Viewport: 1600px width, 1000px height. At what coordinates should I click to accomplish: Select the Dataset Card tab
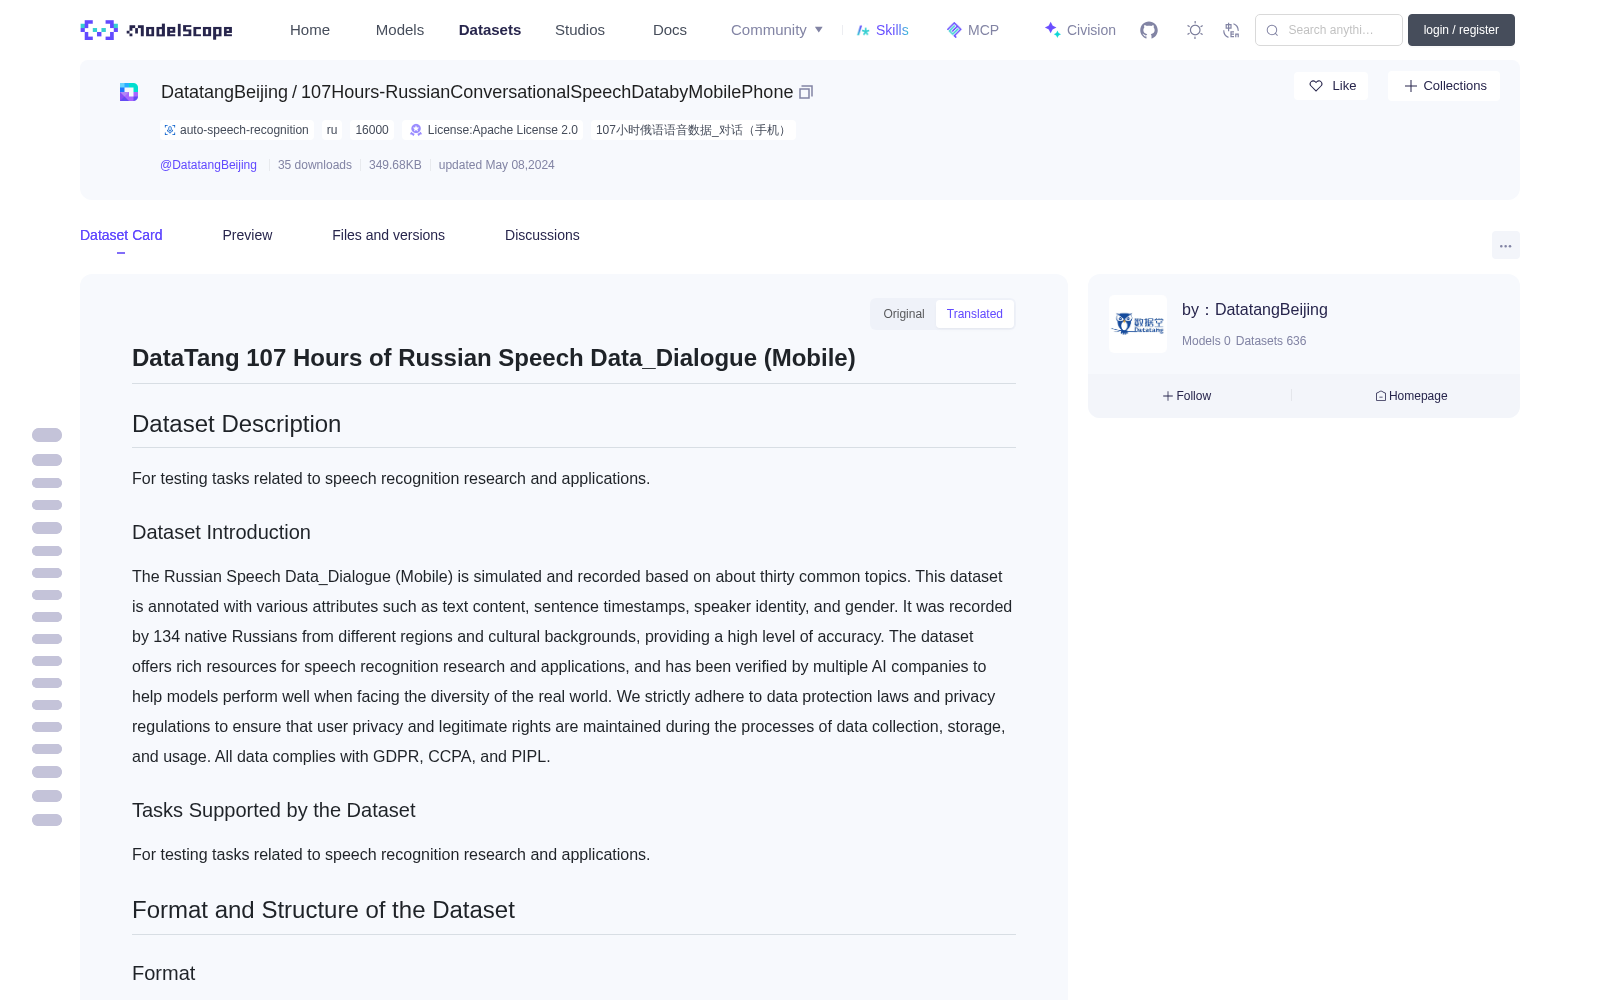(x=121, y=235)
